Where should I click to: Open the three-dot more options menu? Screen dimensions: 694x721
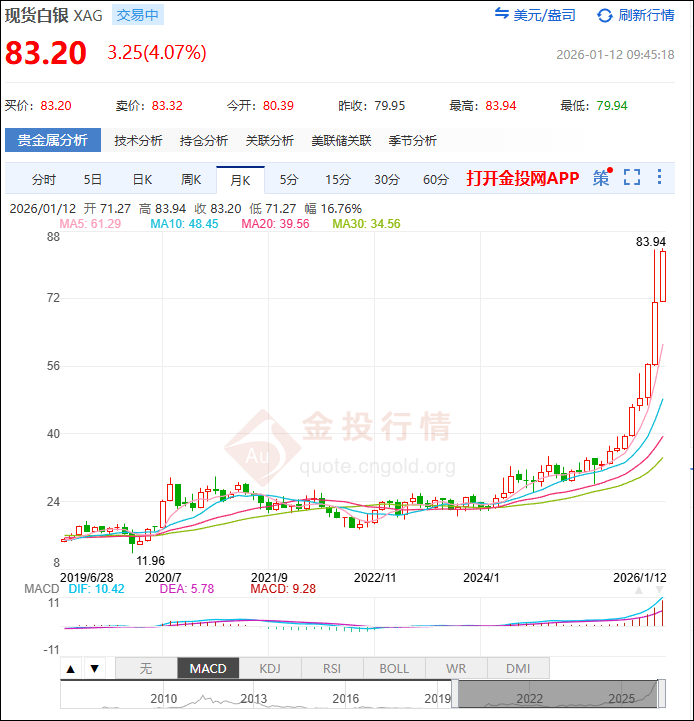[659, 178]
